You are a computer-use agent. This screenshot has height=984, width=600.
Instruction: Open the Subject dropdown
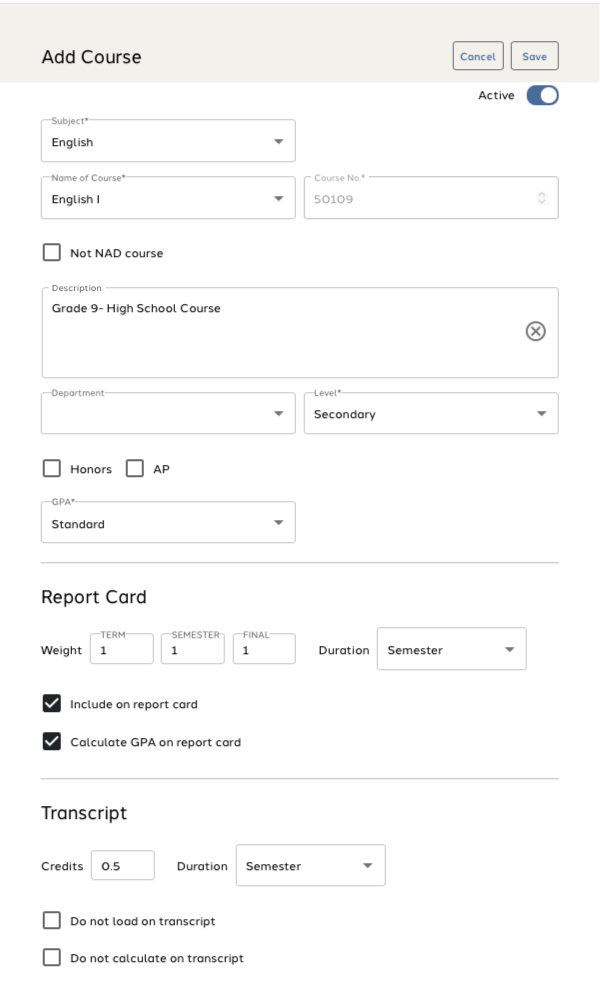pos(168,142)
